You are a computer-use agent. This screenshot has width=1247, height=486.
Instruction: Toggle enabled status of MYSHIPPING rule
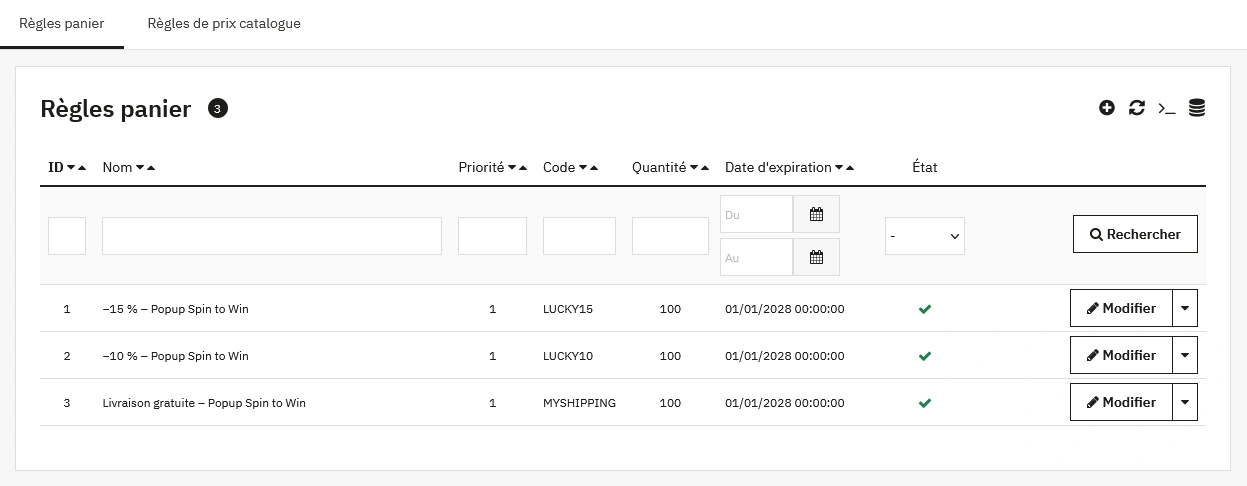[925, 403]
